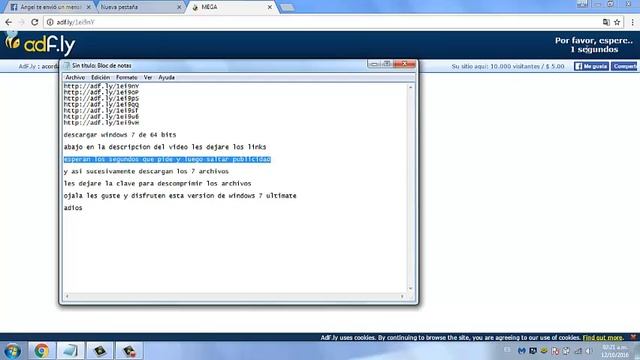The width and height of the screenshot is (640, 360).
Task: Open Archivo menu in Bloc de notas
Action: [75, 77]
